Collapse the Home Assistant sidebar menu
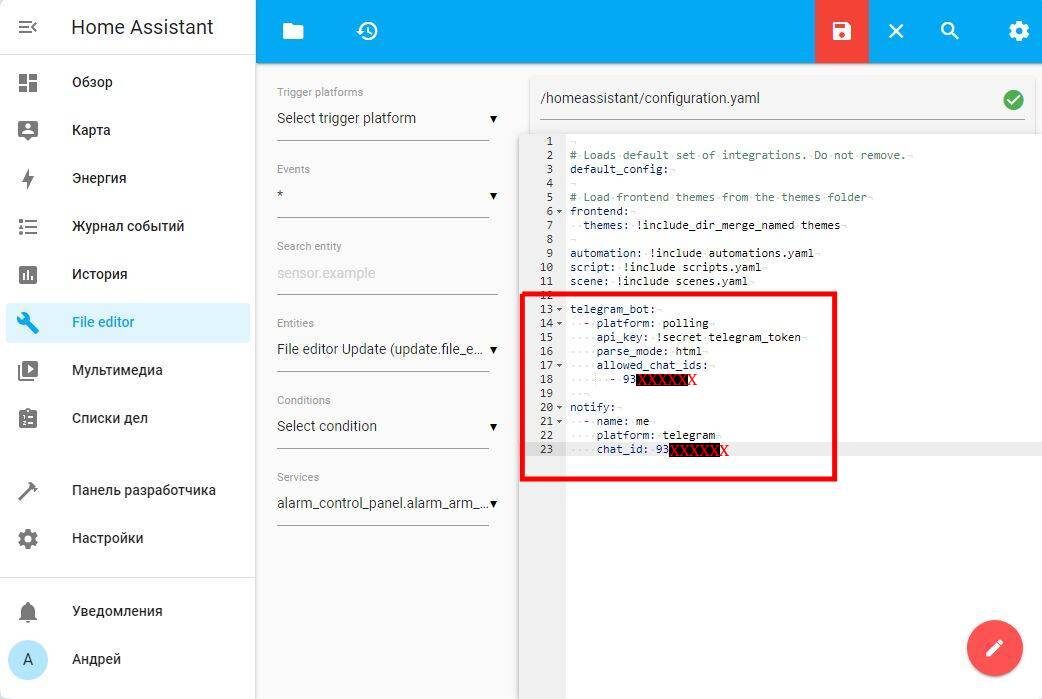The width and height of the screenshot is (1042, 699). pos(27,27)
